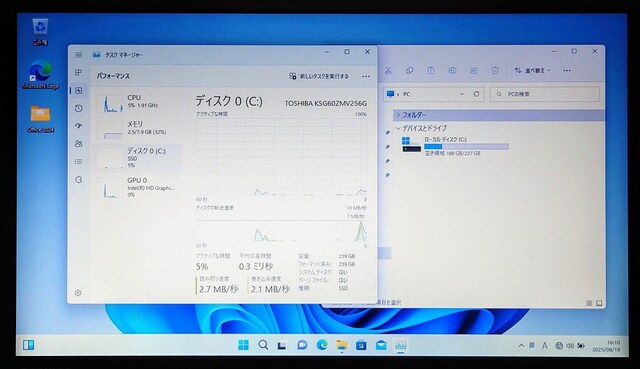
Task: Click the Rename icon in Explorer toolbar
Action: pyautogui.click(x=452, y=71)
